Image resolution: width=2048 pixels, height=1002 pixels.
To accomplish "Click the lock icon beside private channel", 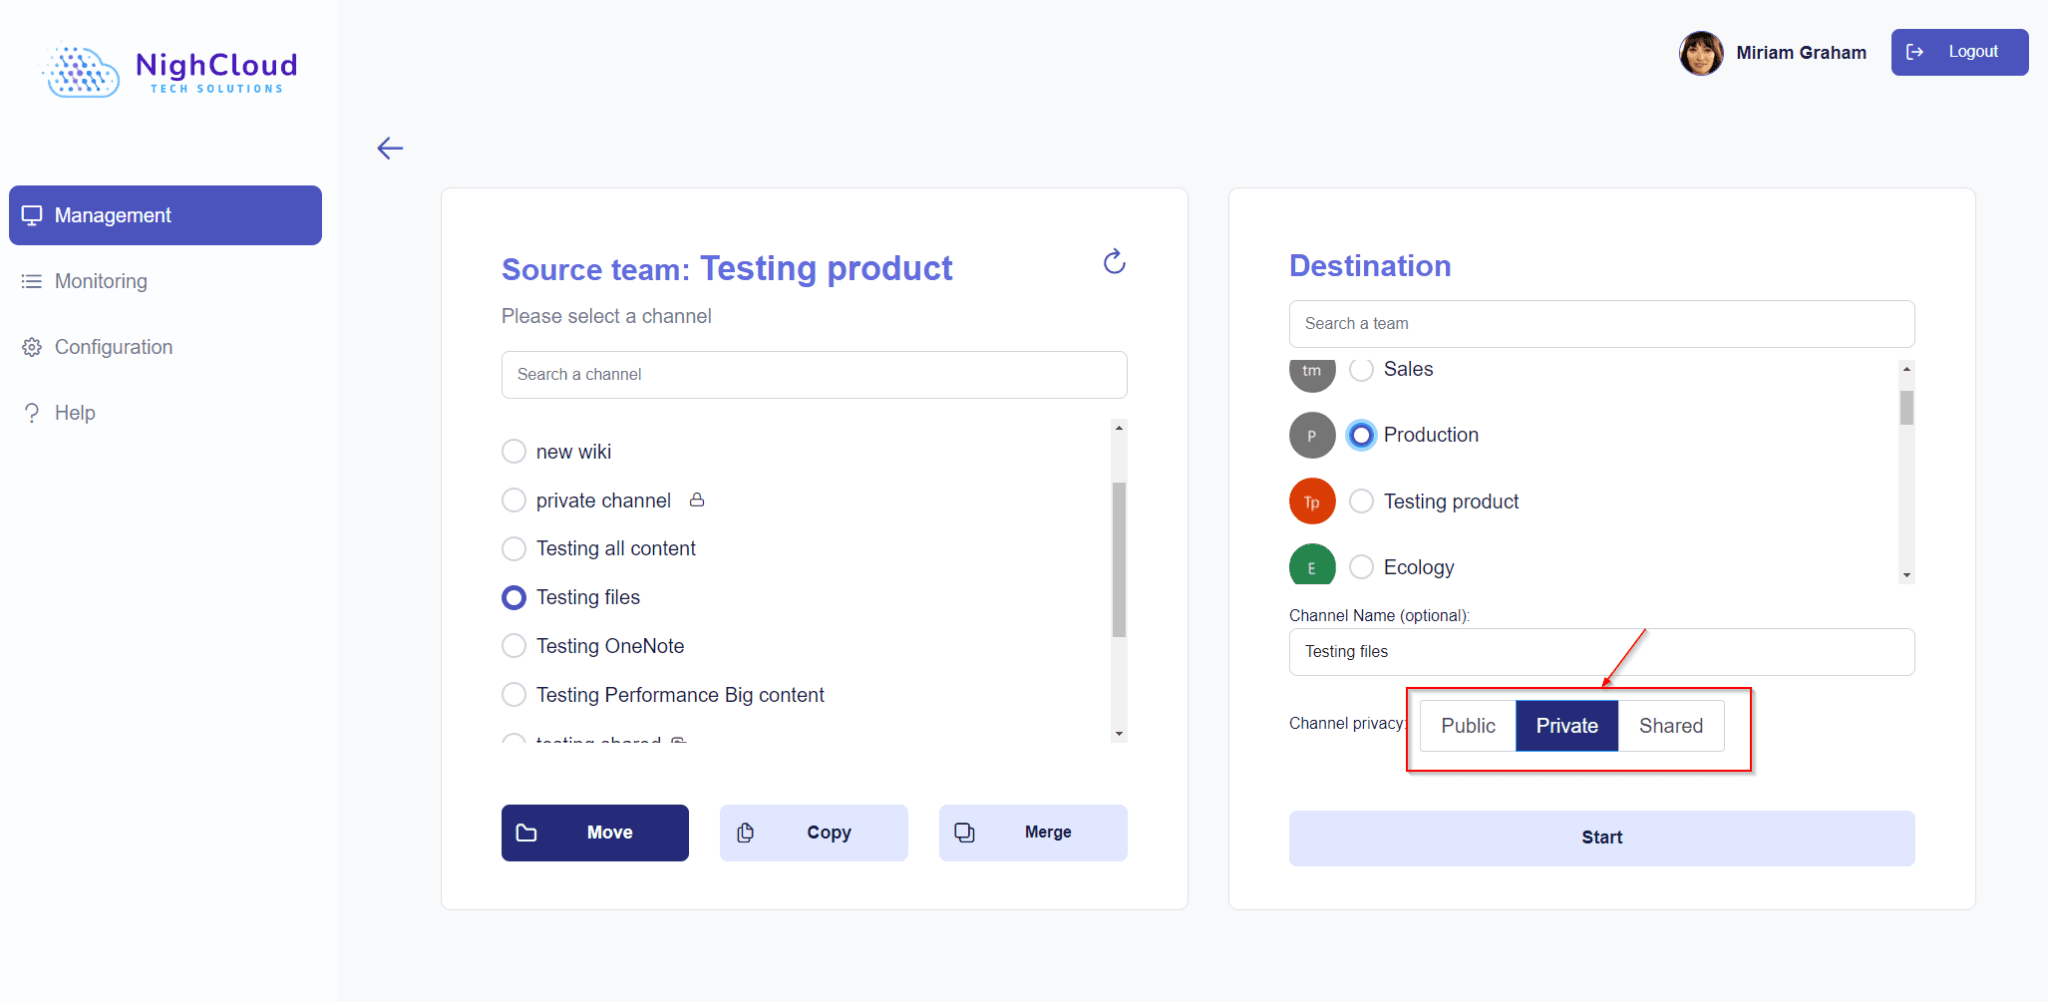I will tap(697, 499).
